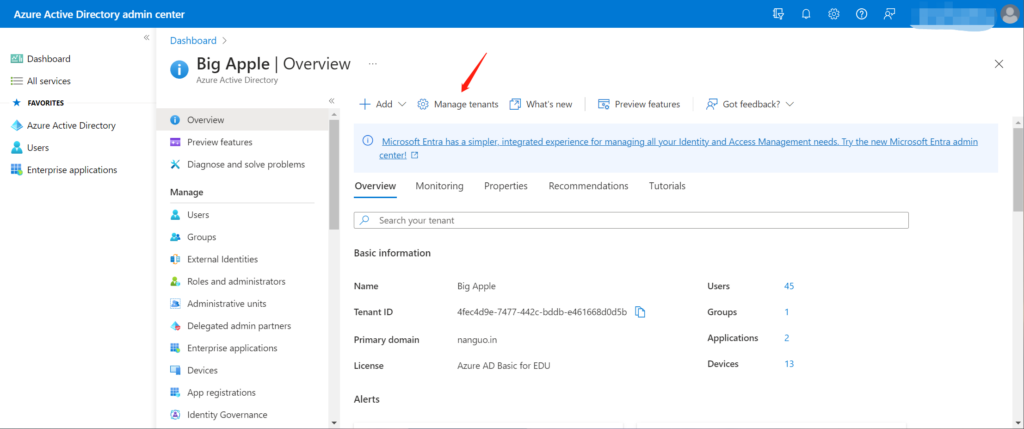Open Devices count link 13

789,364
